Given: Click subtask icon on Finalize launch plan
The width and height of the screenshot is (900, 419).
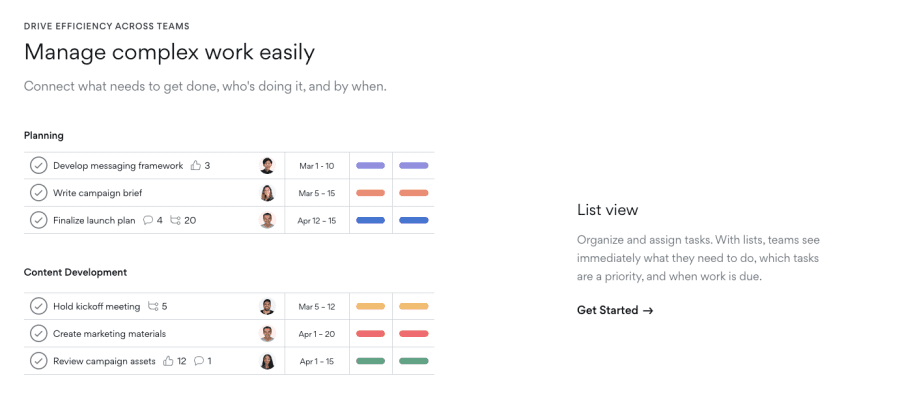Looking at the screenshot, I should coord(176,220).
